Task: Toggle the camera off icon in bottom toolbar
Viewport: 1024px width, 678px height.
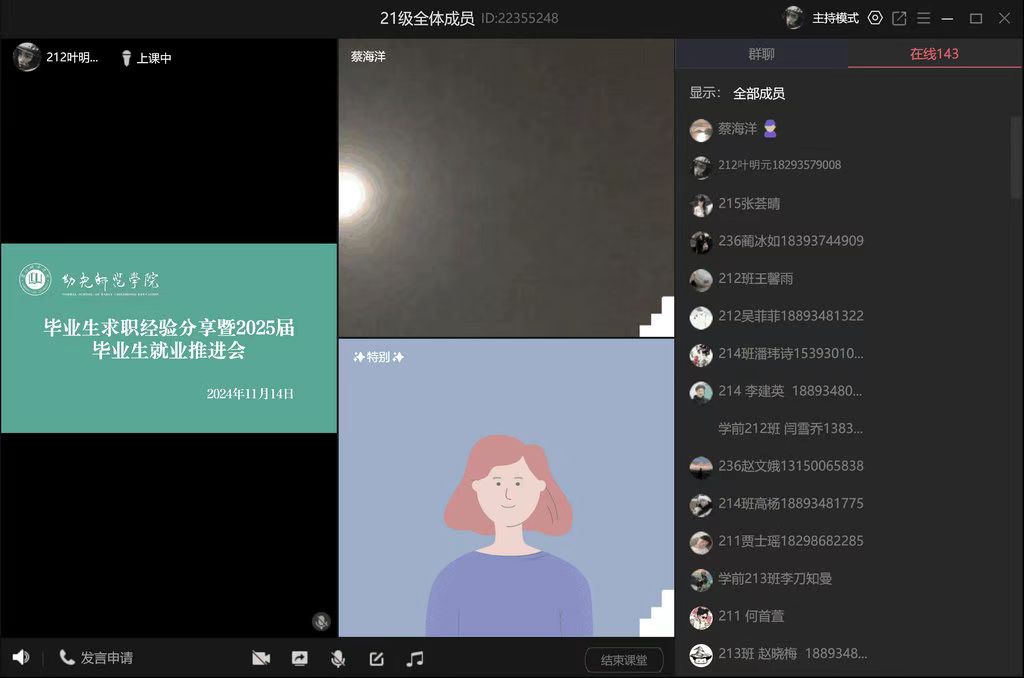Action: click(x=261, y=658)
